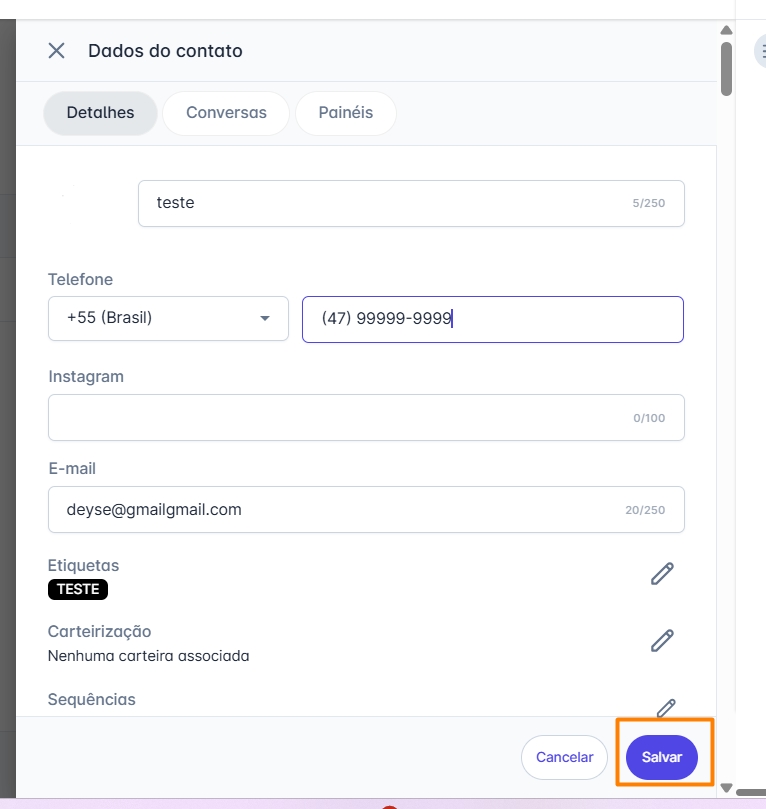Open the Conversas tab

coord(226,113)
